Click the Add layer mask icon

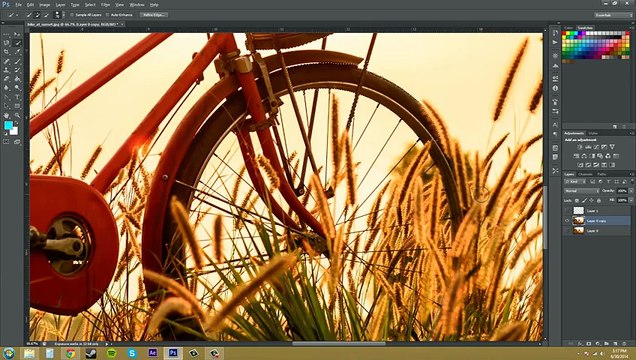pos(589,343)
